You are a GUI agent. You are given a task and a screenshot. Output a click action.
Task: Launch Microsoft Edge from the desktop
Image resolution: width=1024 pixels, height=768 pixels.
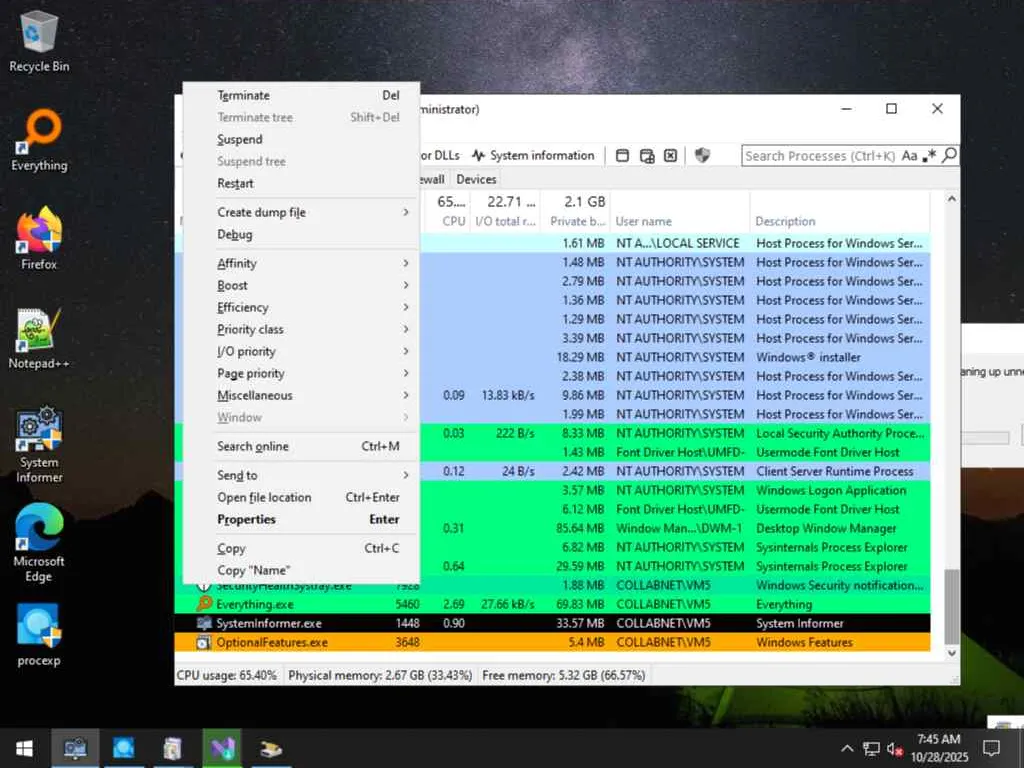point(39,542)
